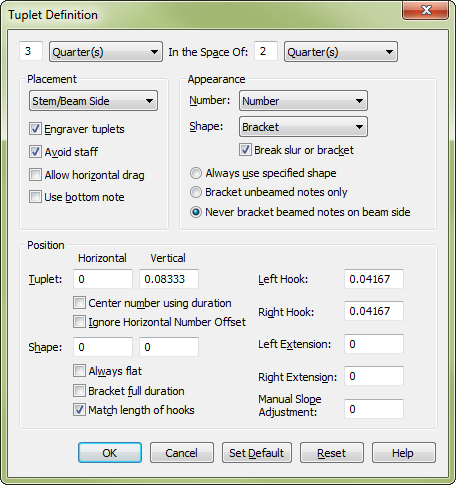Expand the Number appearance dropdown
The height and width of the screenshot is (485, 456).
(x=303, y=101)
